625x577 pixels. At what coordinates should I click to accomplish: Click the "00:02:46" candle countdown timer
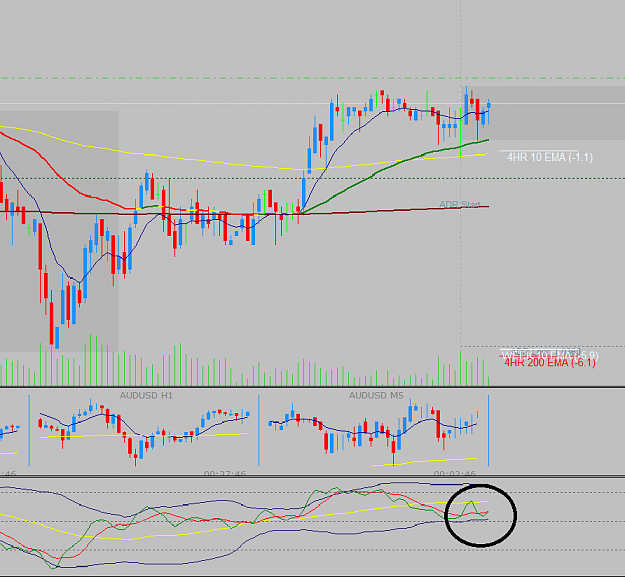454,473
